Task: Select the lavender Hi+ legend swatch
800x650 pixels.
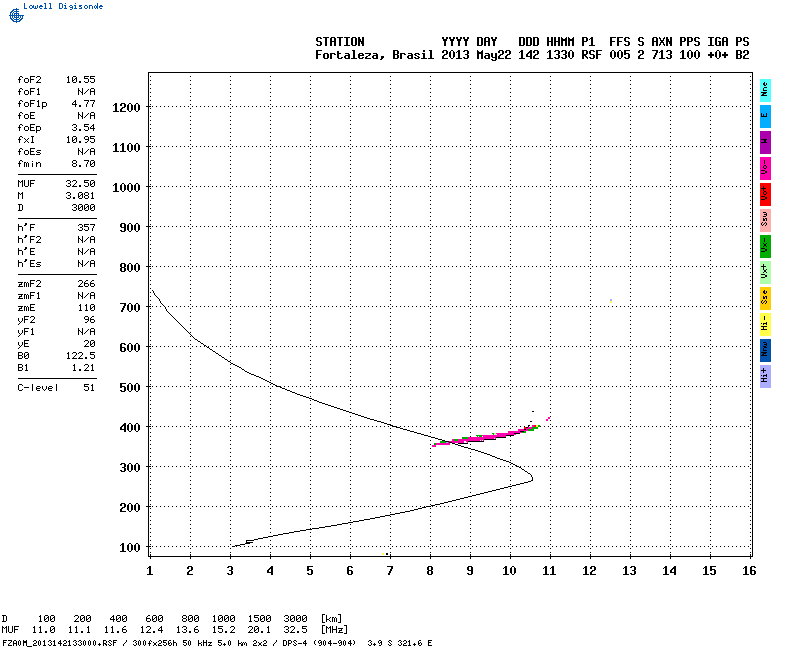Action: point(765,377)
